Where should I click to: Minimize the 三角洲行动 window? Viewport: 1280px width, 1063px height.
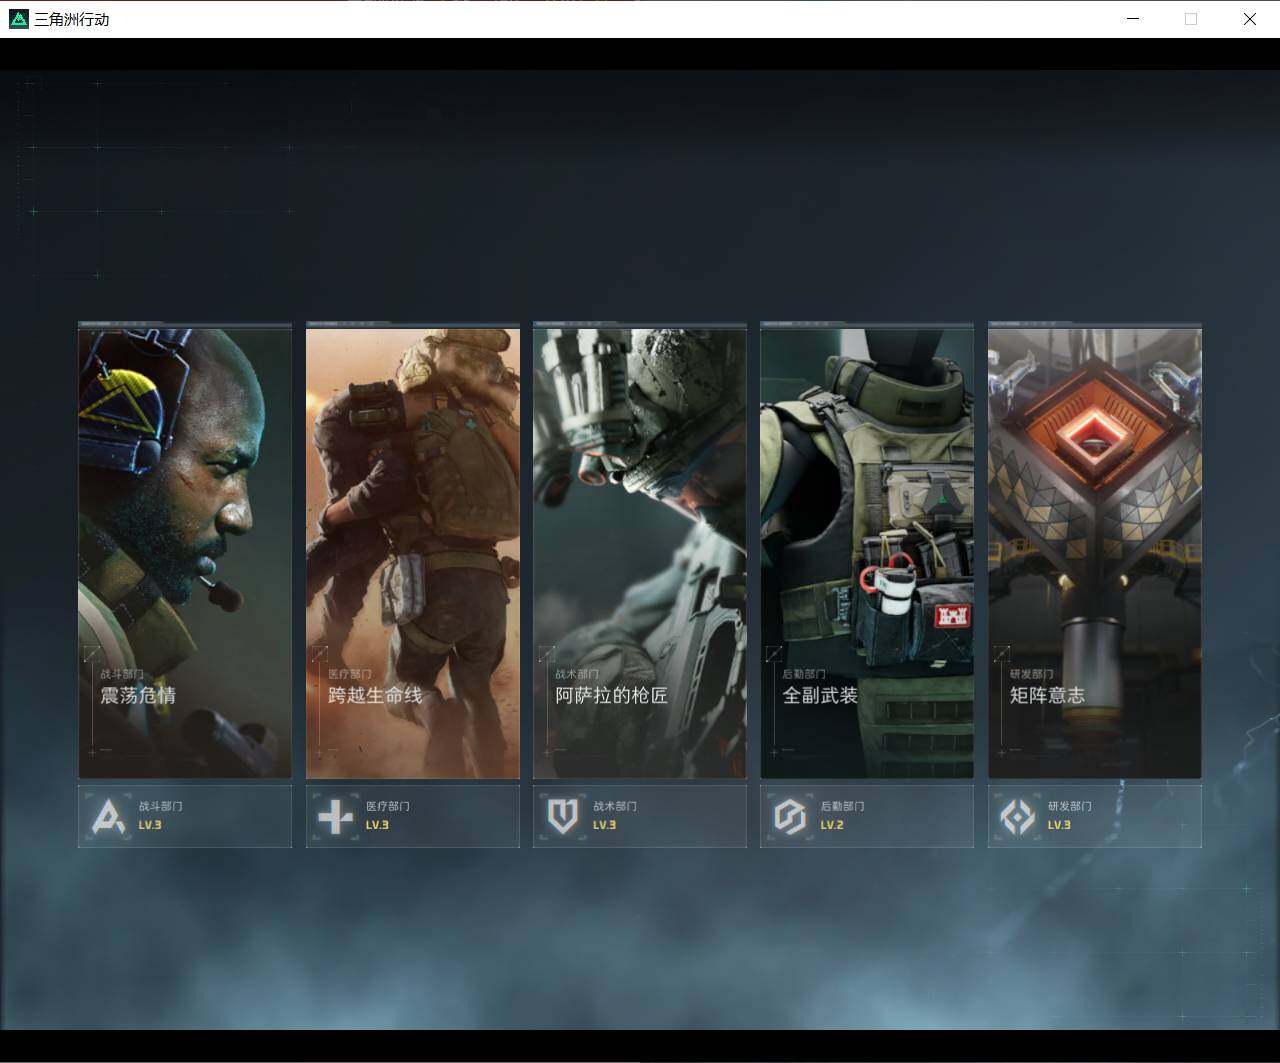point(1133,19)
